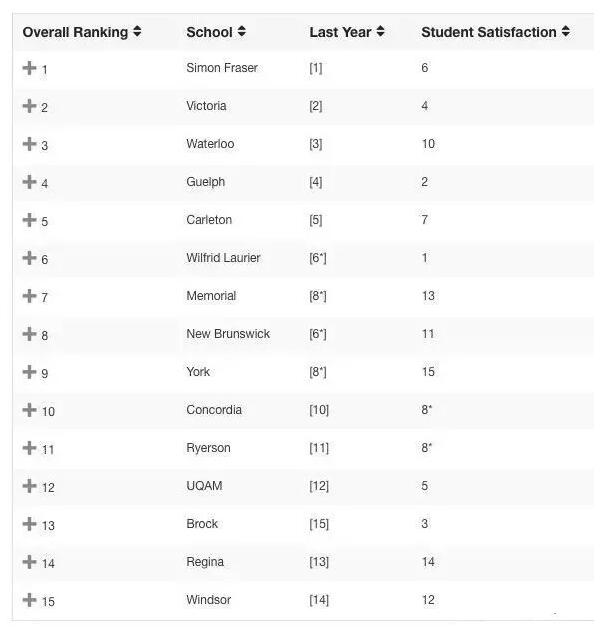The height and width of the screenshot is (637, 612).
Task: Click plus icon for rank 13 Brock
Action: pos(30,523)
